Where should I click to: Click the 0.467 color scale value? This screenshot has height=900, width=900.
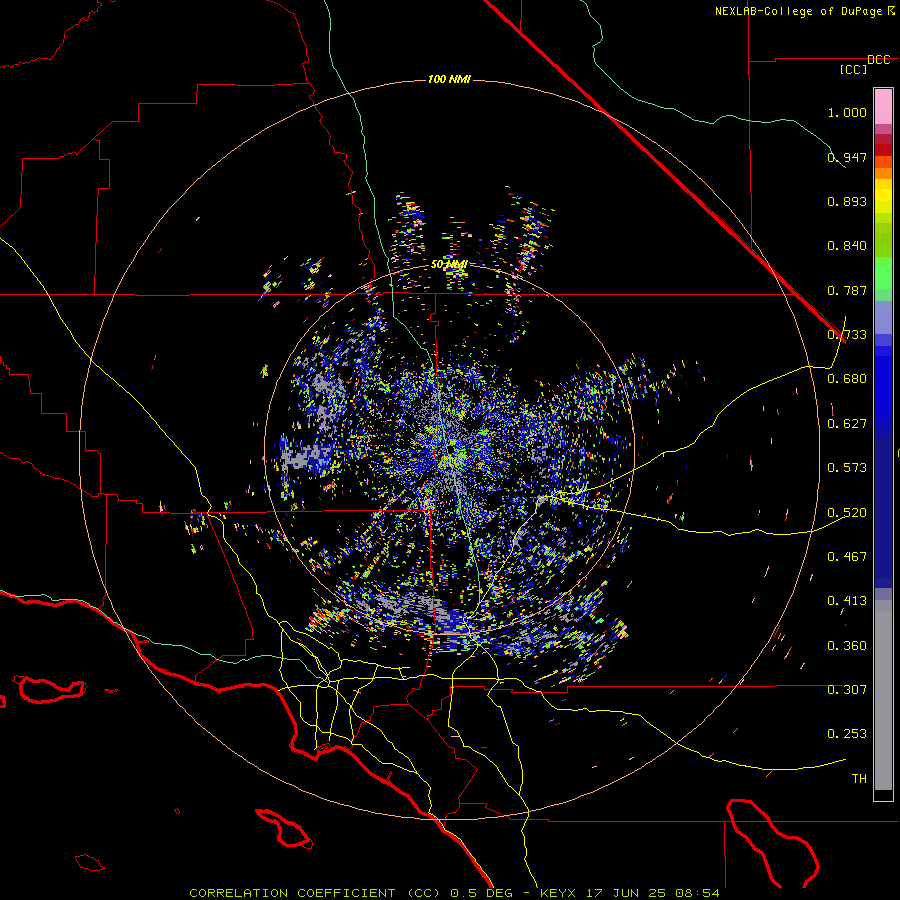[x=847, y=557]
